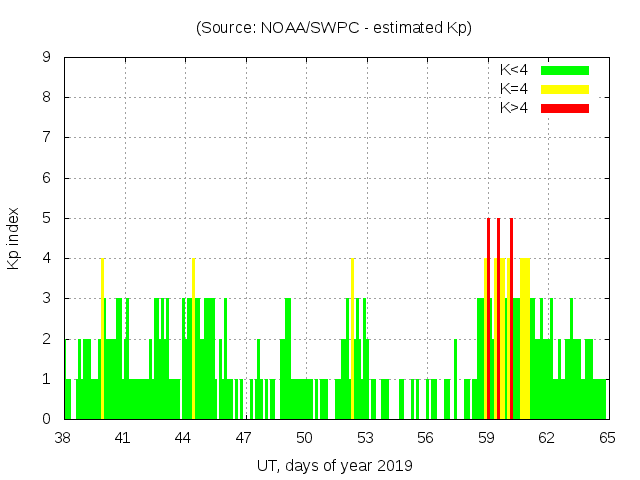
Task: Click the first red bar just after day 59
Action: [488, 320]
